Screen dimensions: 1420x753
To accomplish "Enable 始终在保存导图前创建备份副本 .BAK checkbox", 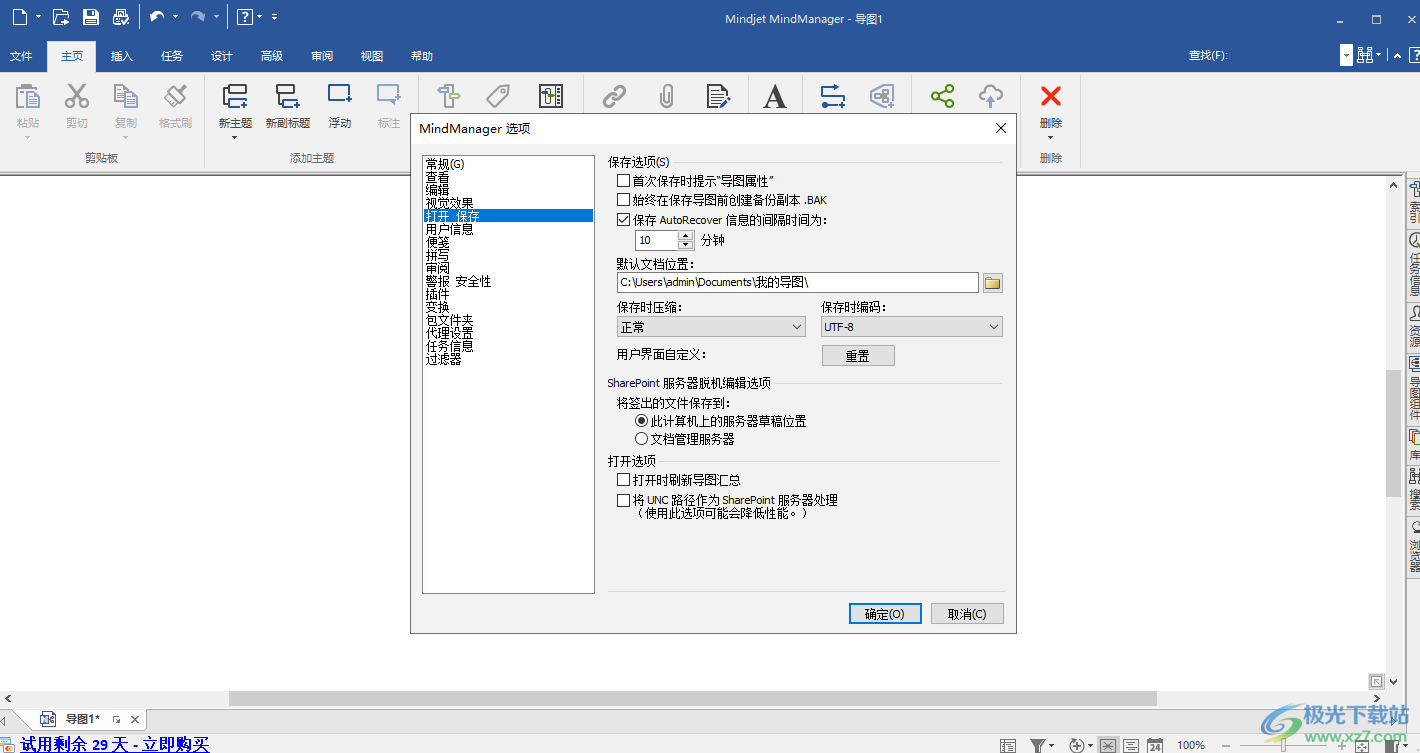I will point(624,200).
